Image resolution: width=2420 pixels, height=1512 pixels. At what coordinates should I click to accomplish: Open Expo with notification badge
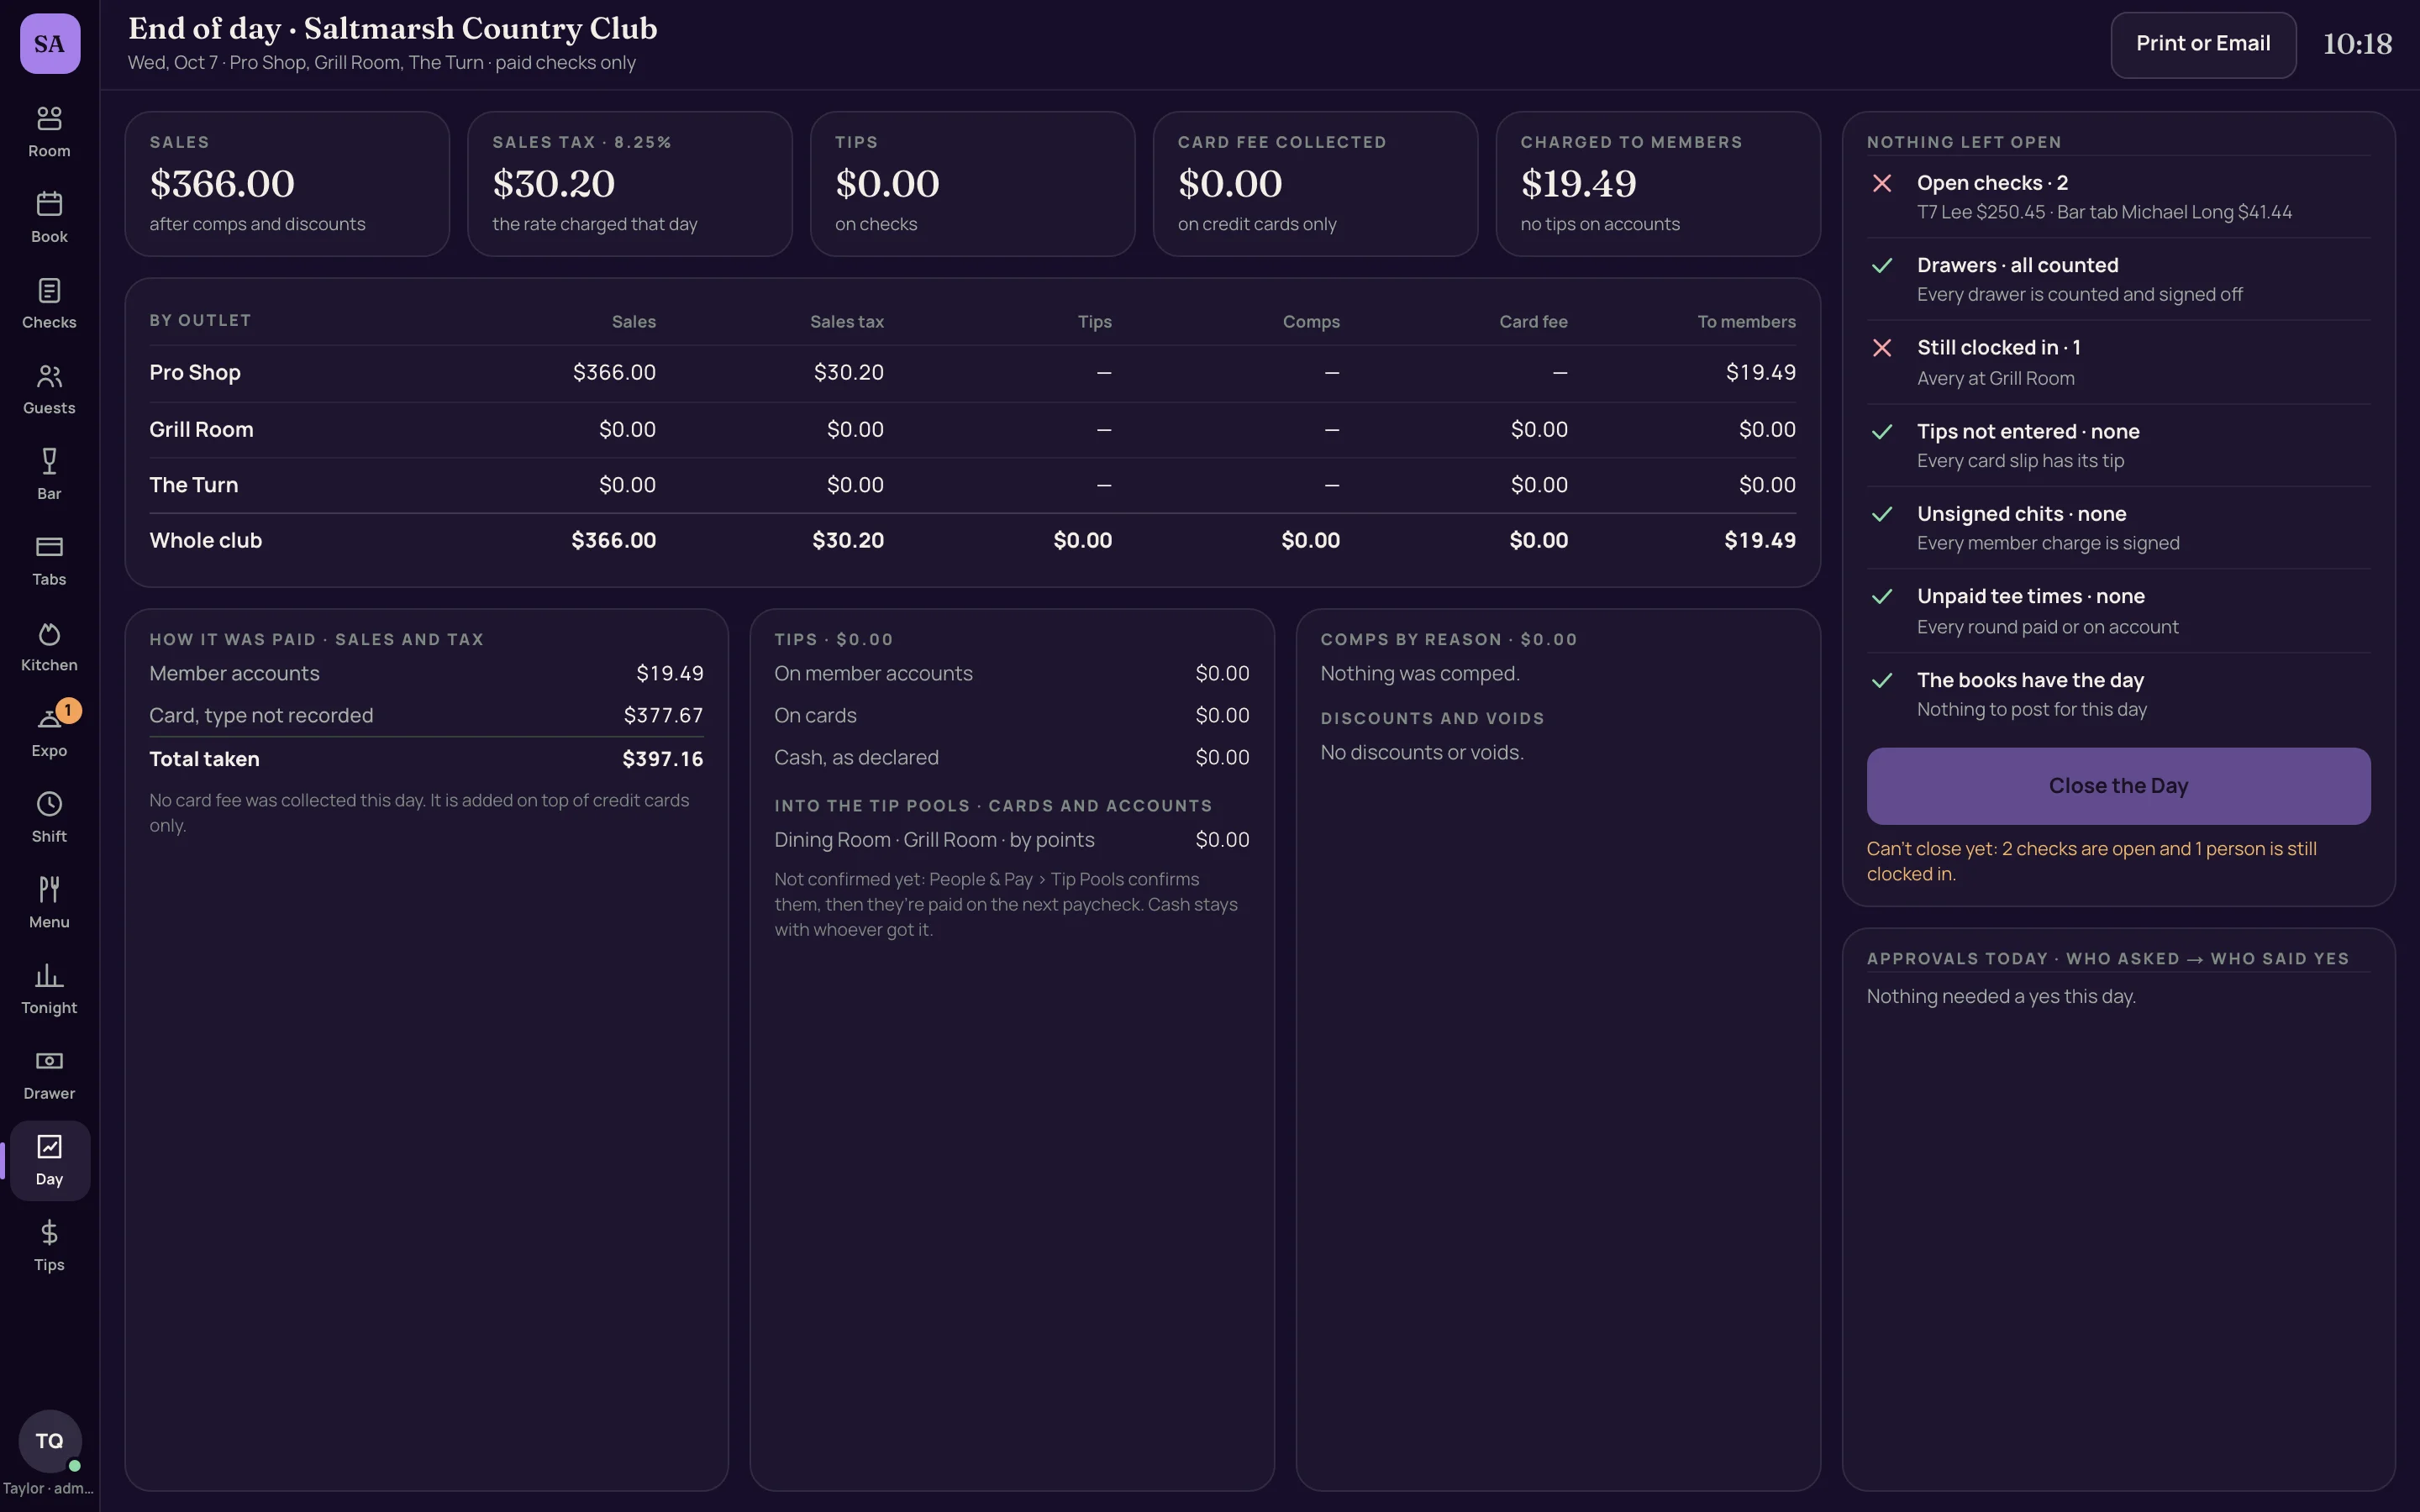pos(49,732)
